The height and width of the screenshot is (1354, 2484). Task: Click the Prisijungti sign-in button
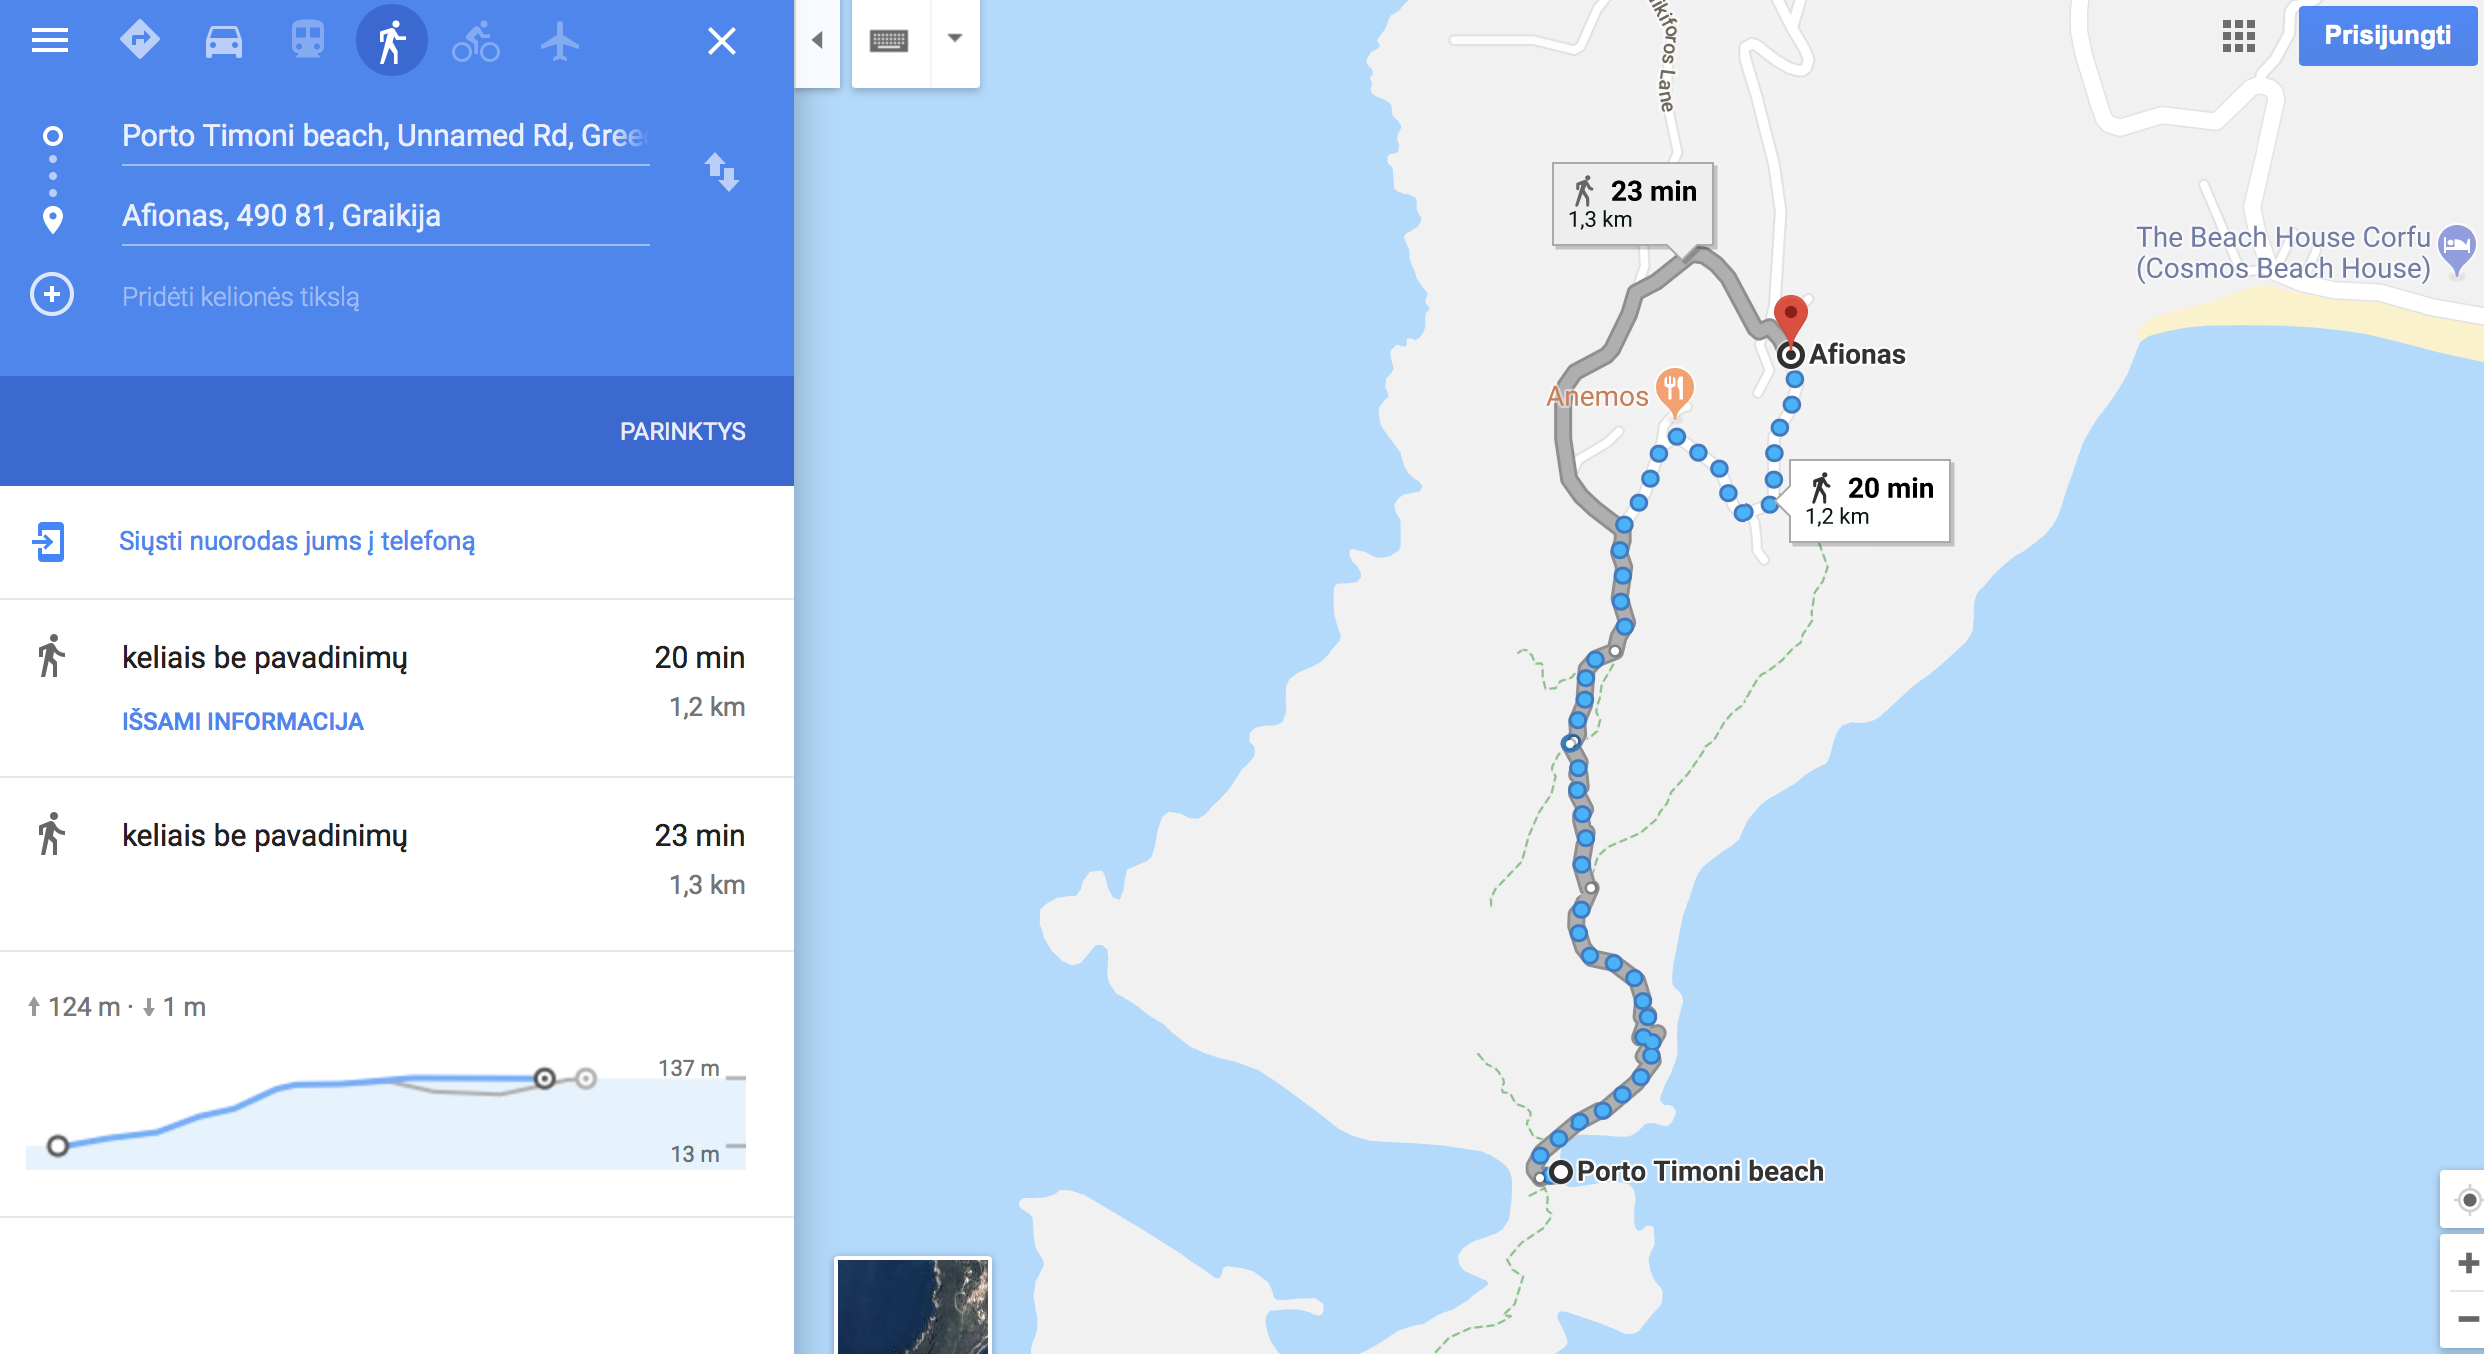(2388, 36)
